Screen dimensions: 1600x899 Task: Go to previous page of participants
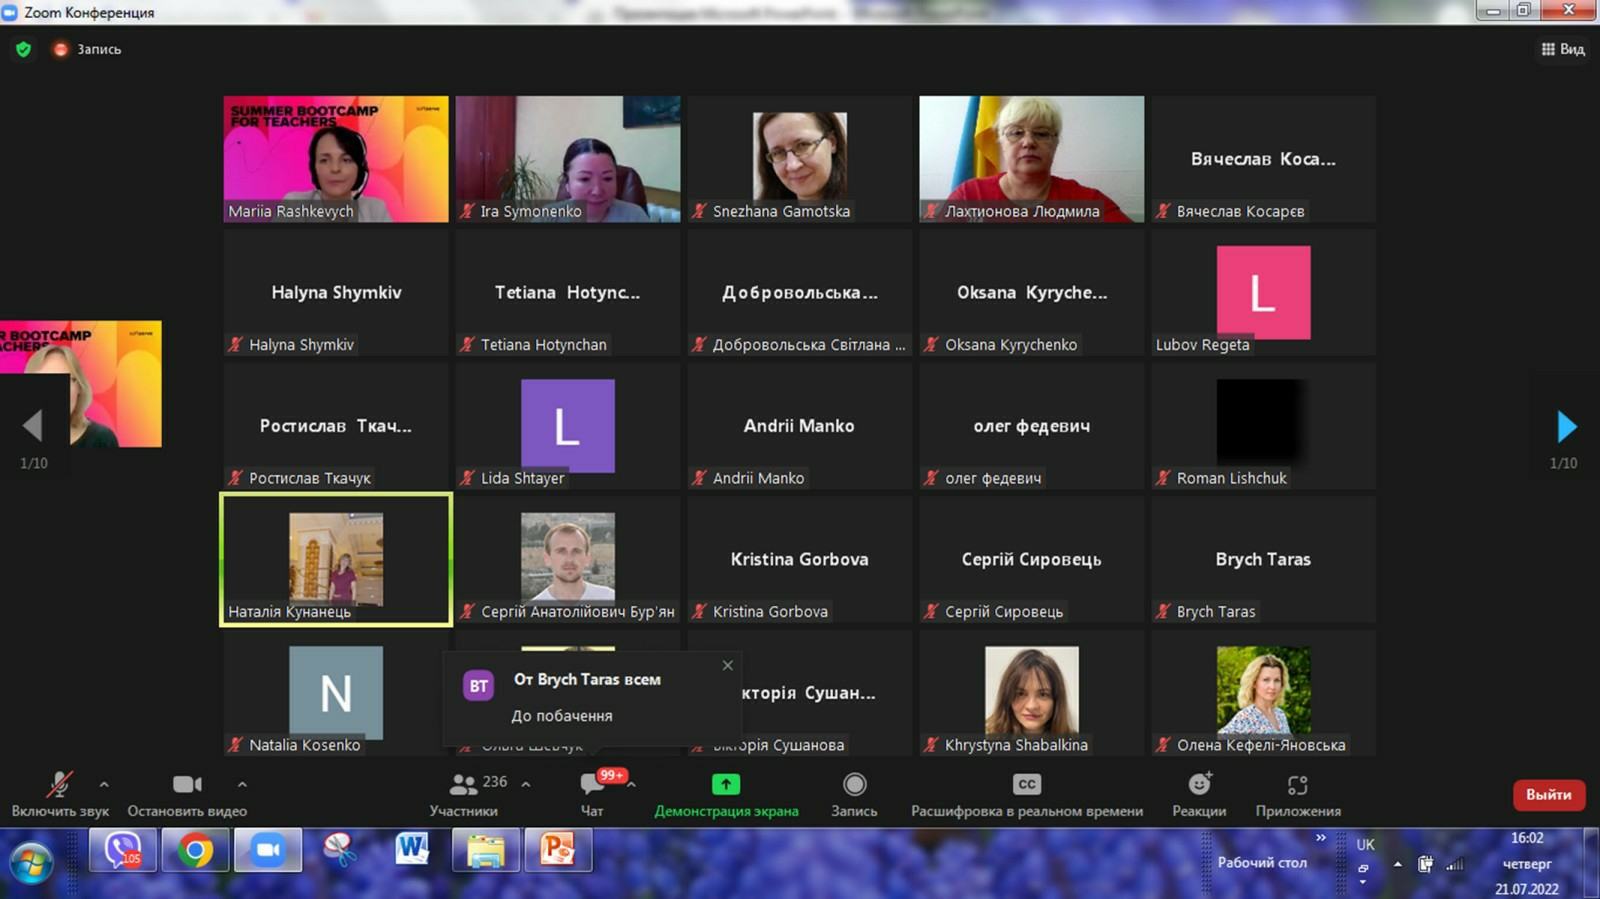[33, 427]
